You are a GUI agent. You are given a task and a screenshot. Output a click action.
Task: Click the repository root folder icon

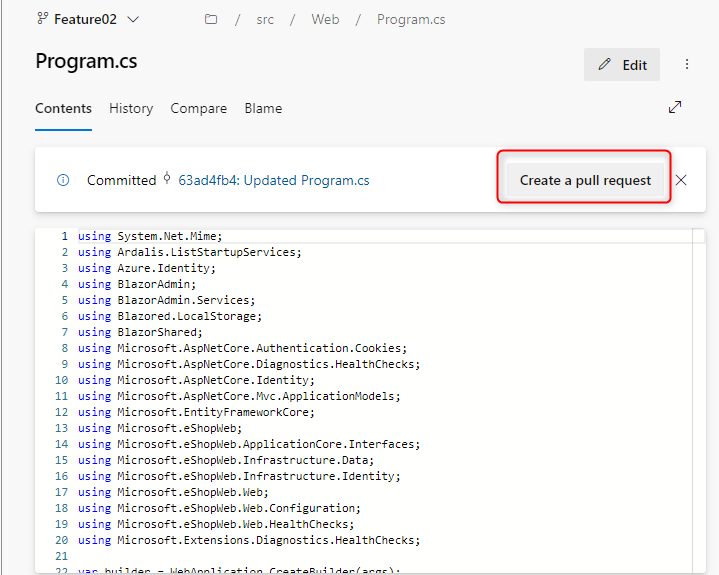click(x=211, y=19)
